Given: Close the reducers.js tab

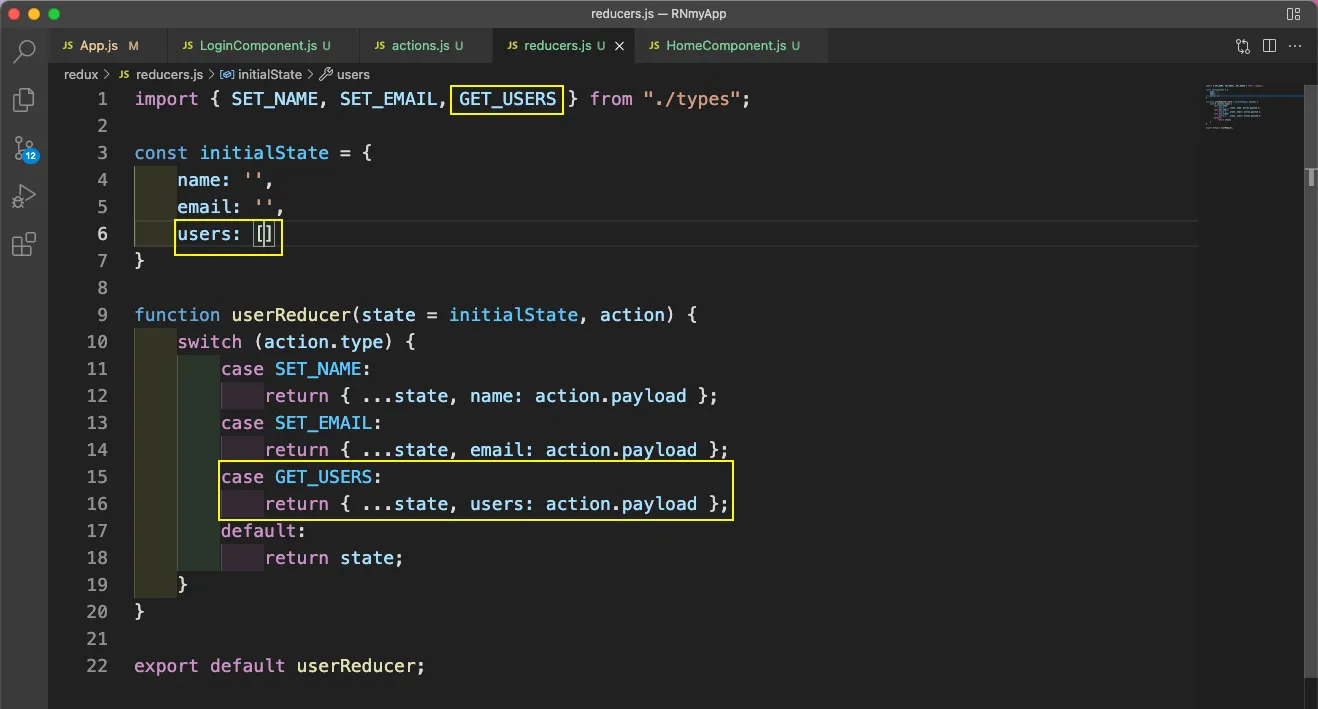Looking at the screenshot, I should pos(620,46).
